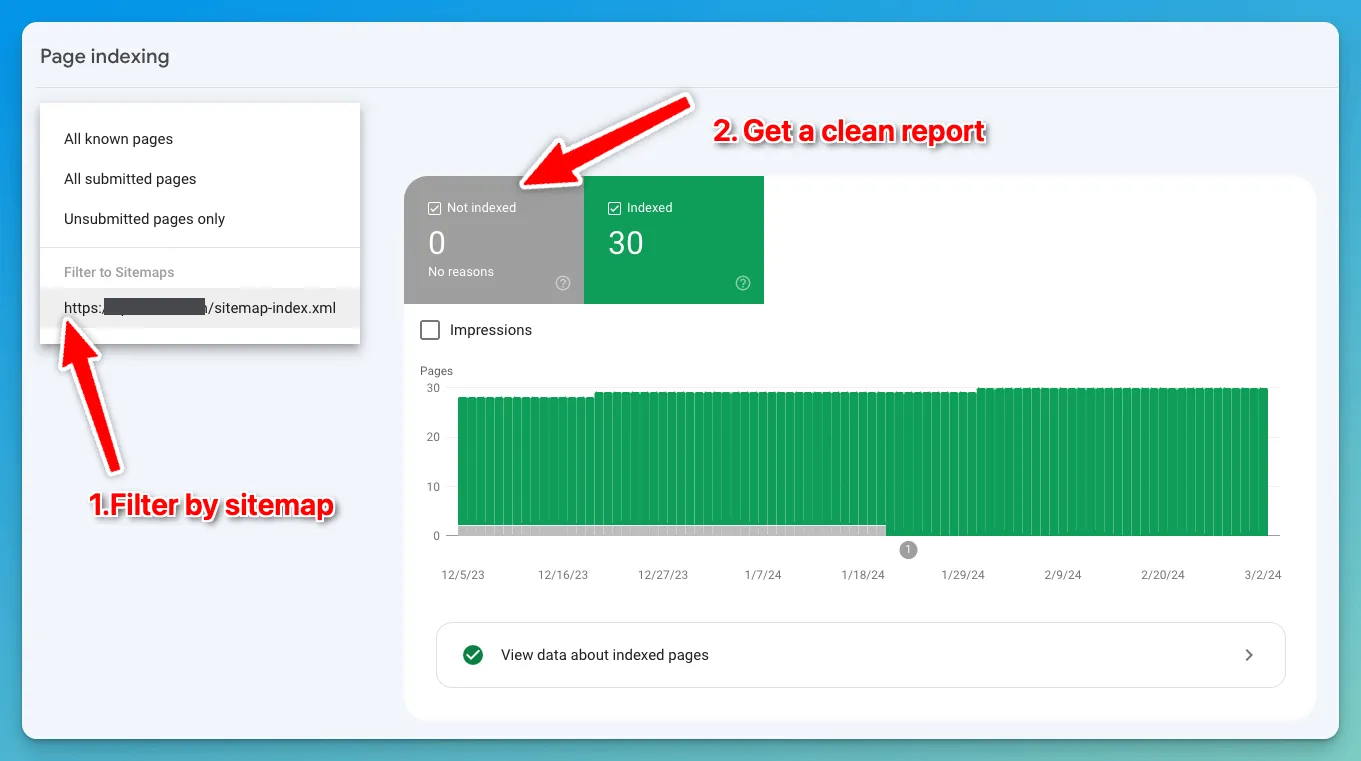Expand the chevron arrow in View data row
The image size is (1361, 761).
coord(1249,655)
